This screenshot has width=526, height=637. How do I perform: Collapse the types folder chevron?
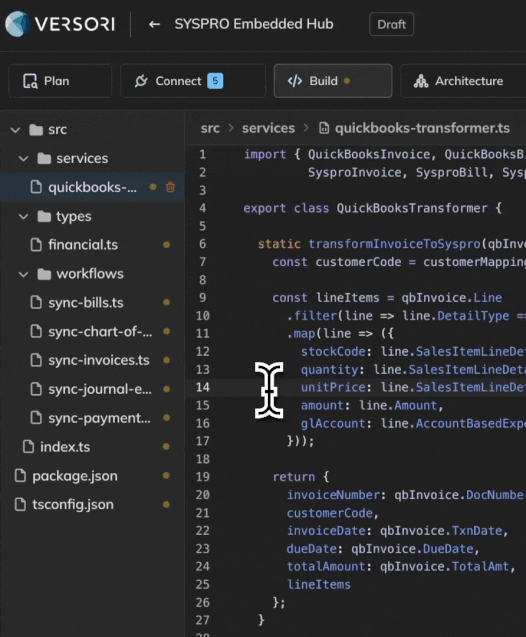click(x=24, y=216)
